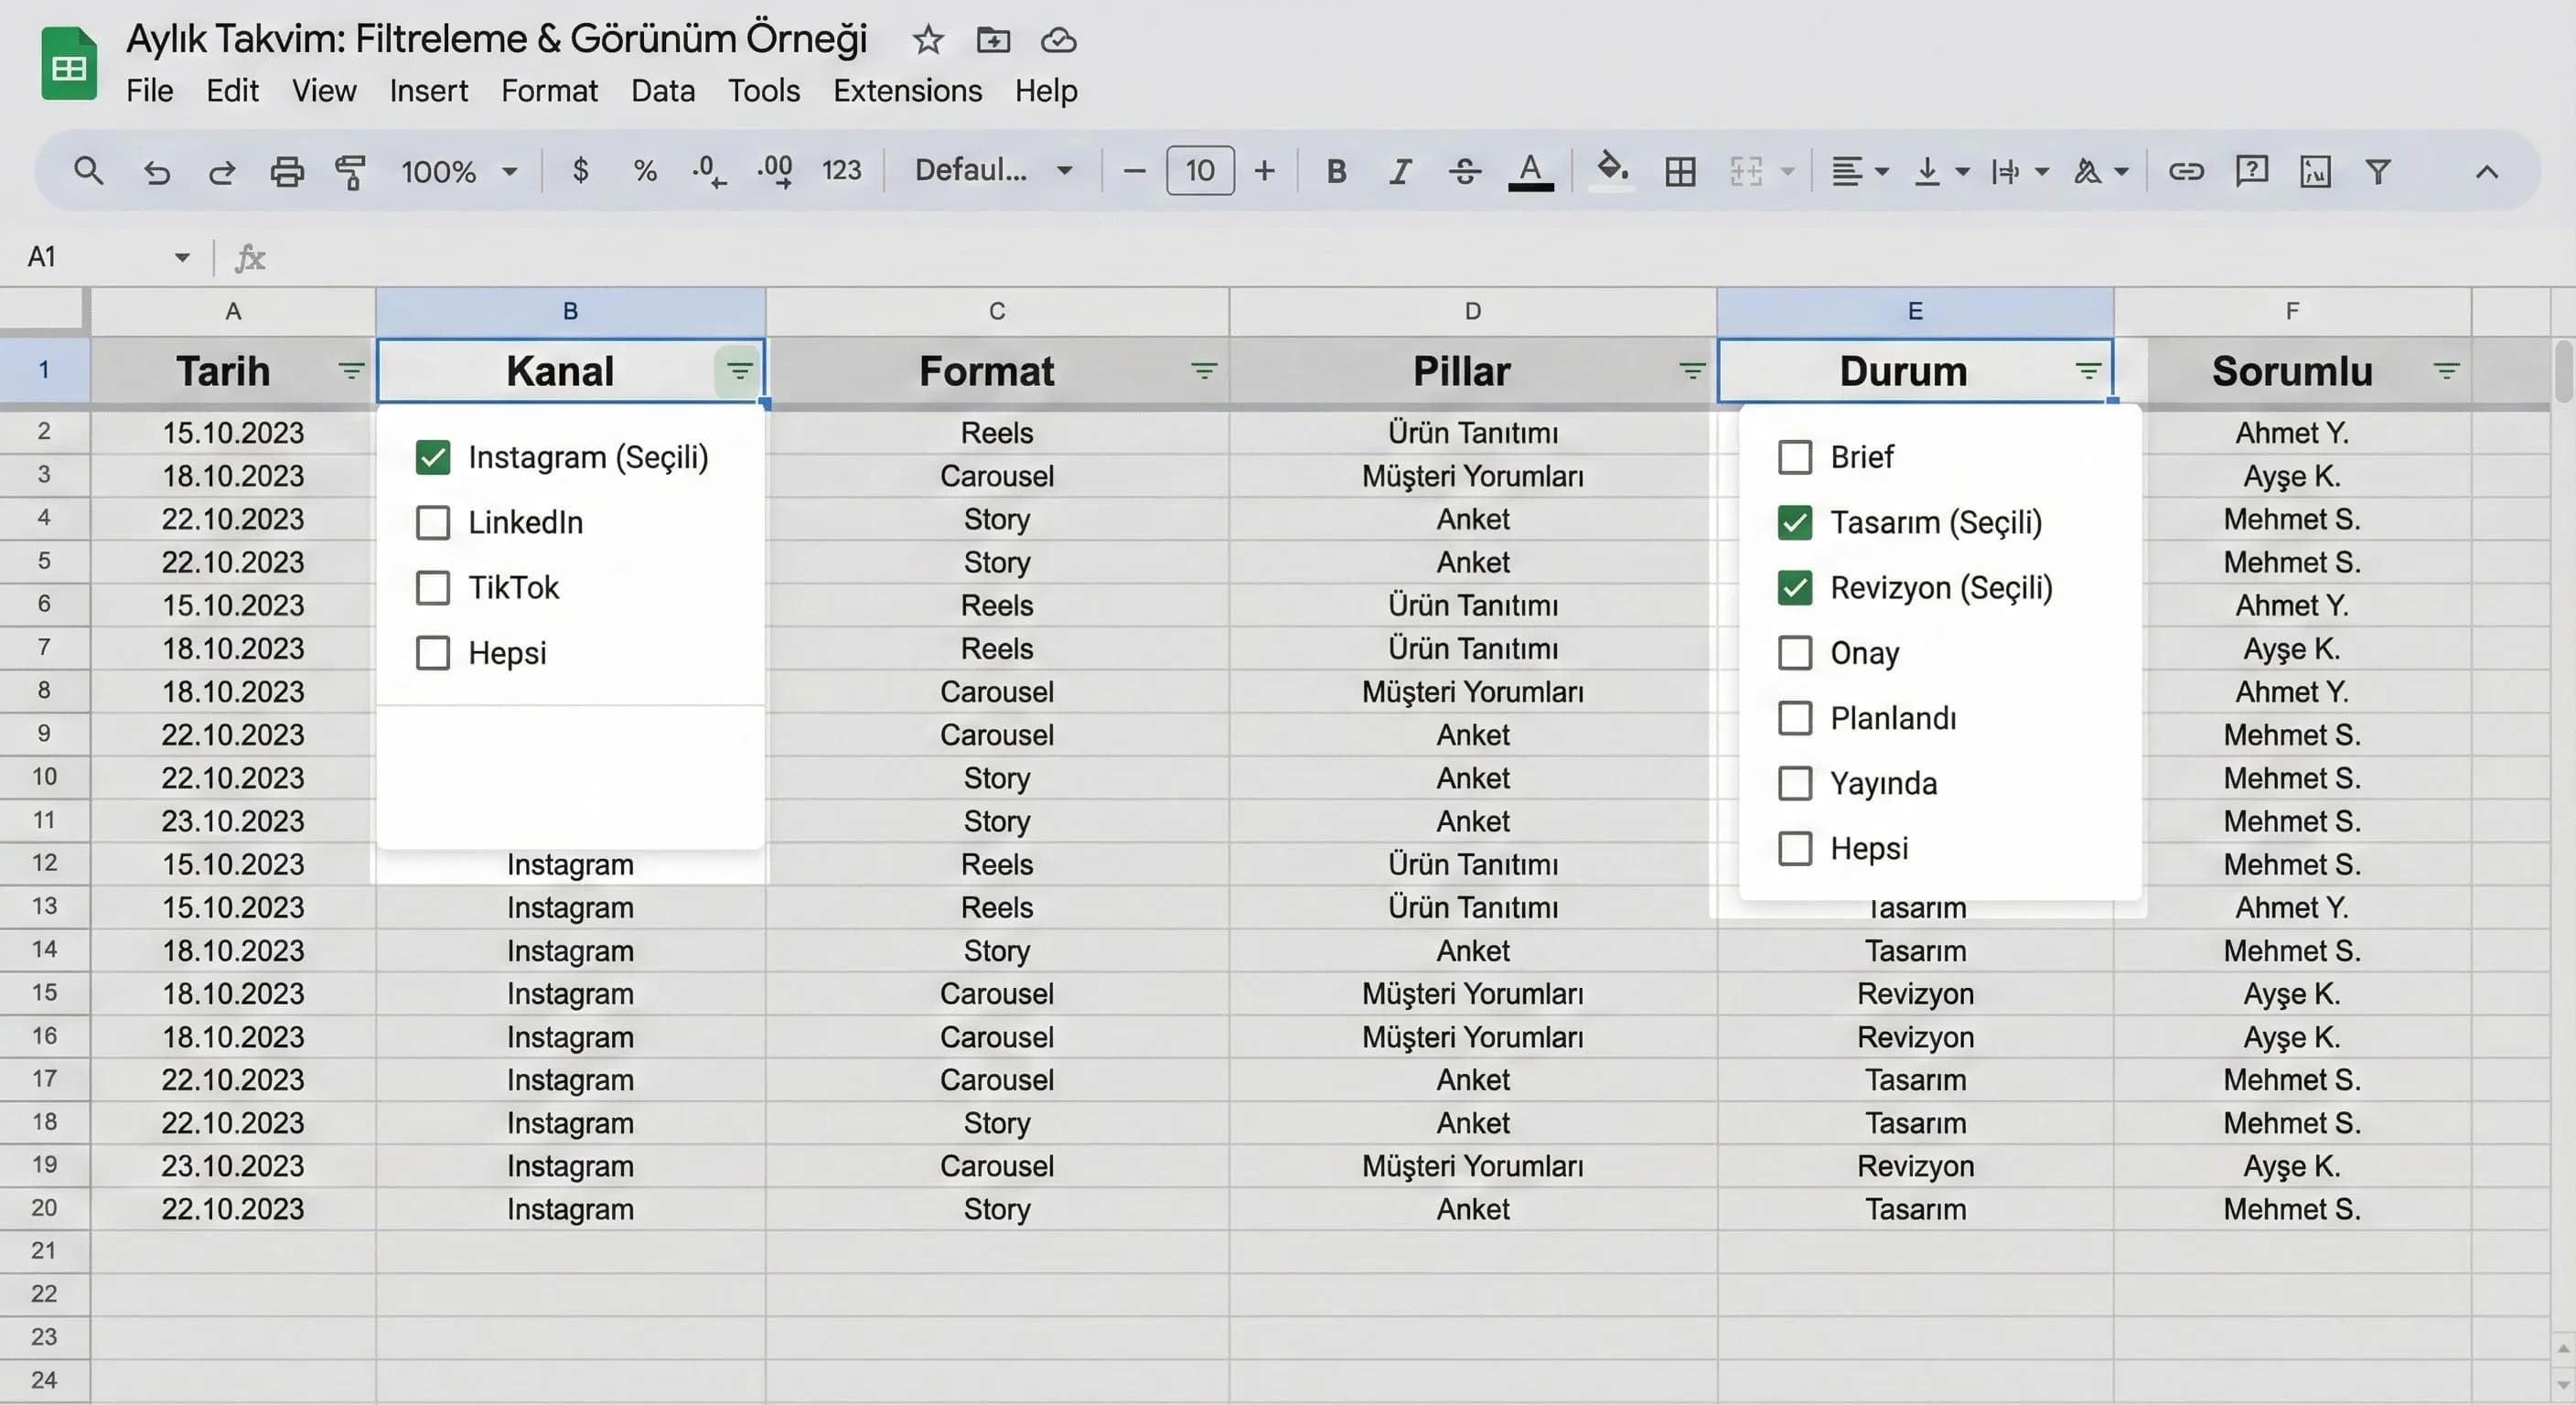Open the Data menu
The image size is (2576, 1405).
tap(662, 91)
